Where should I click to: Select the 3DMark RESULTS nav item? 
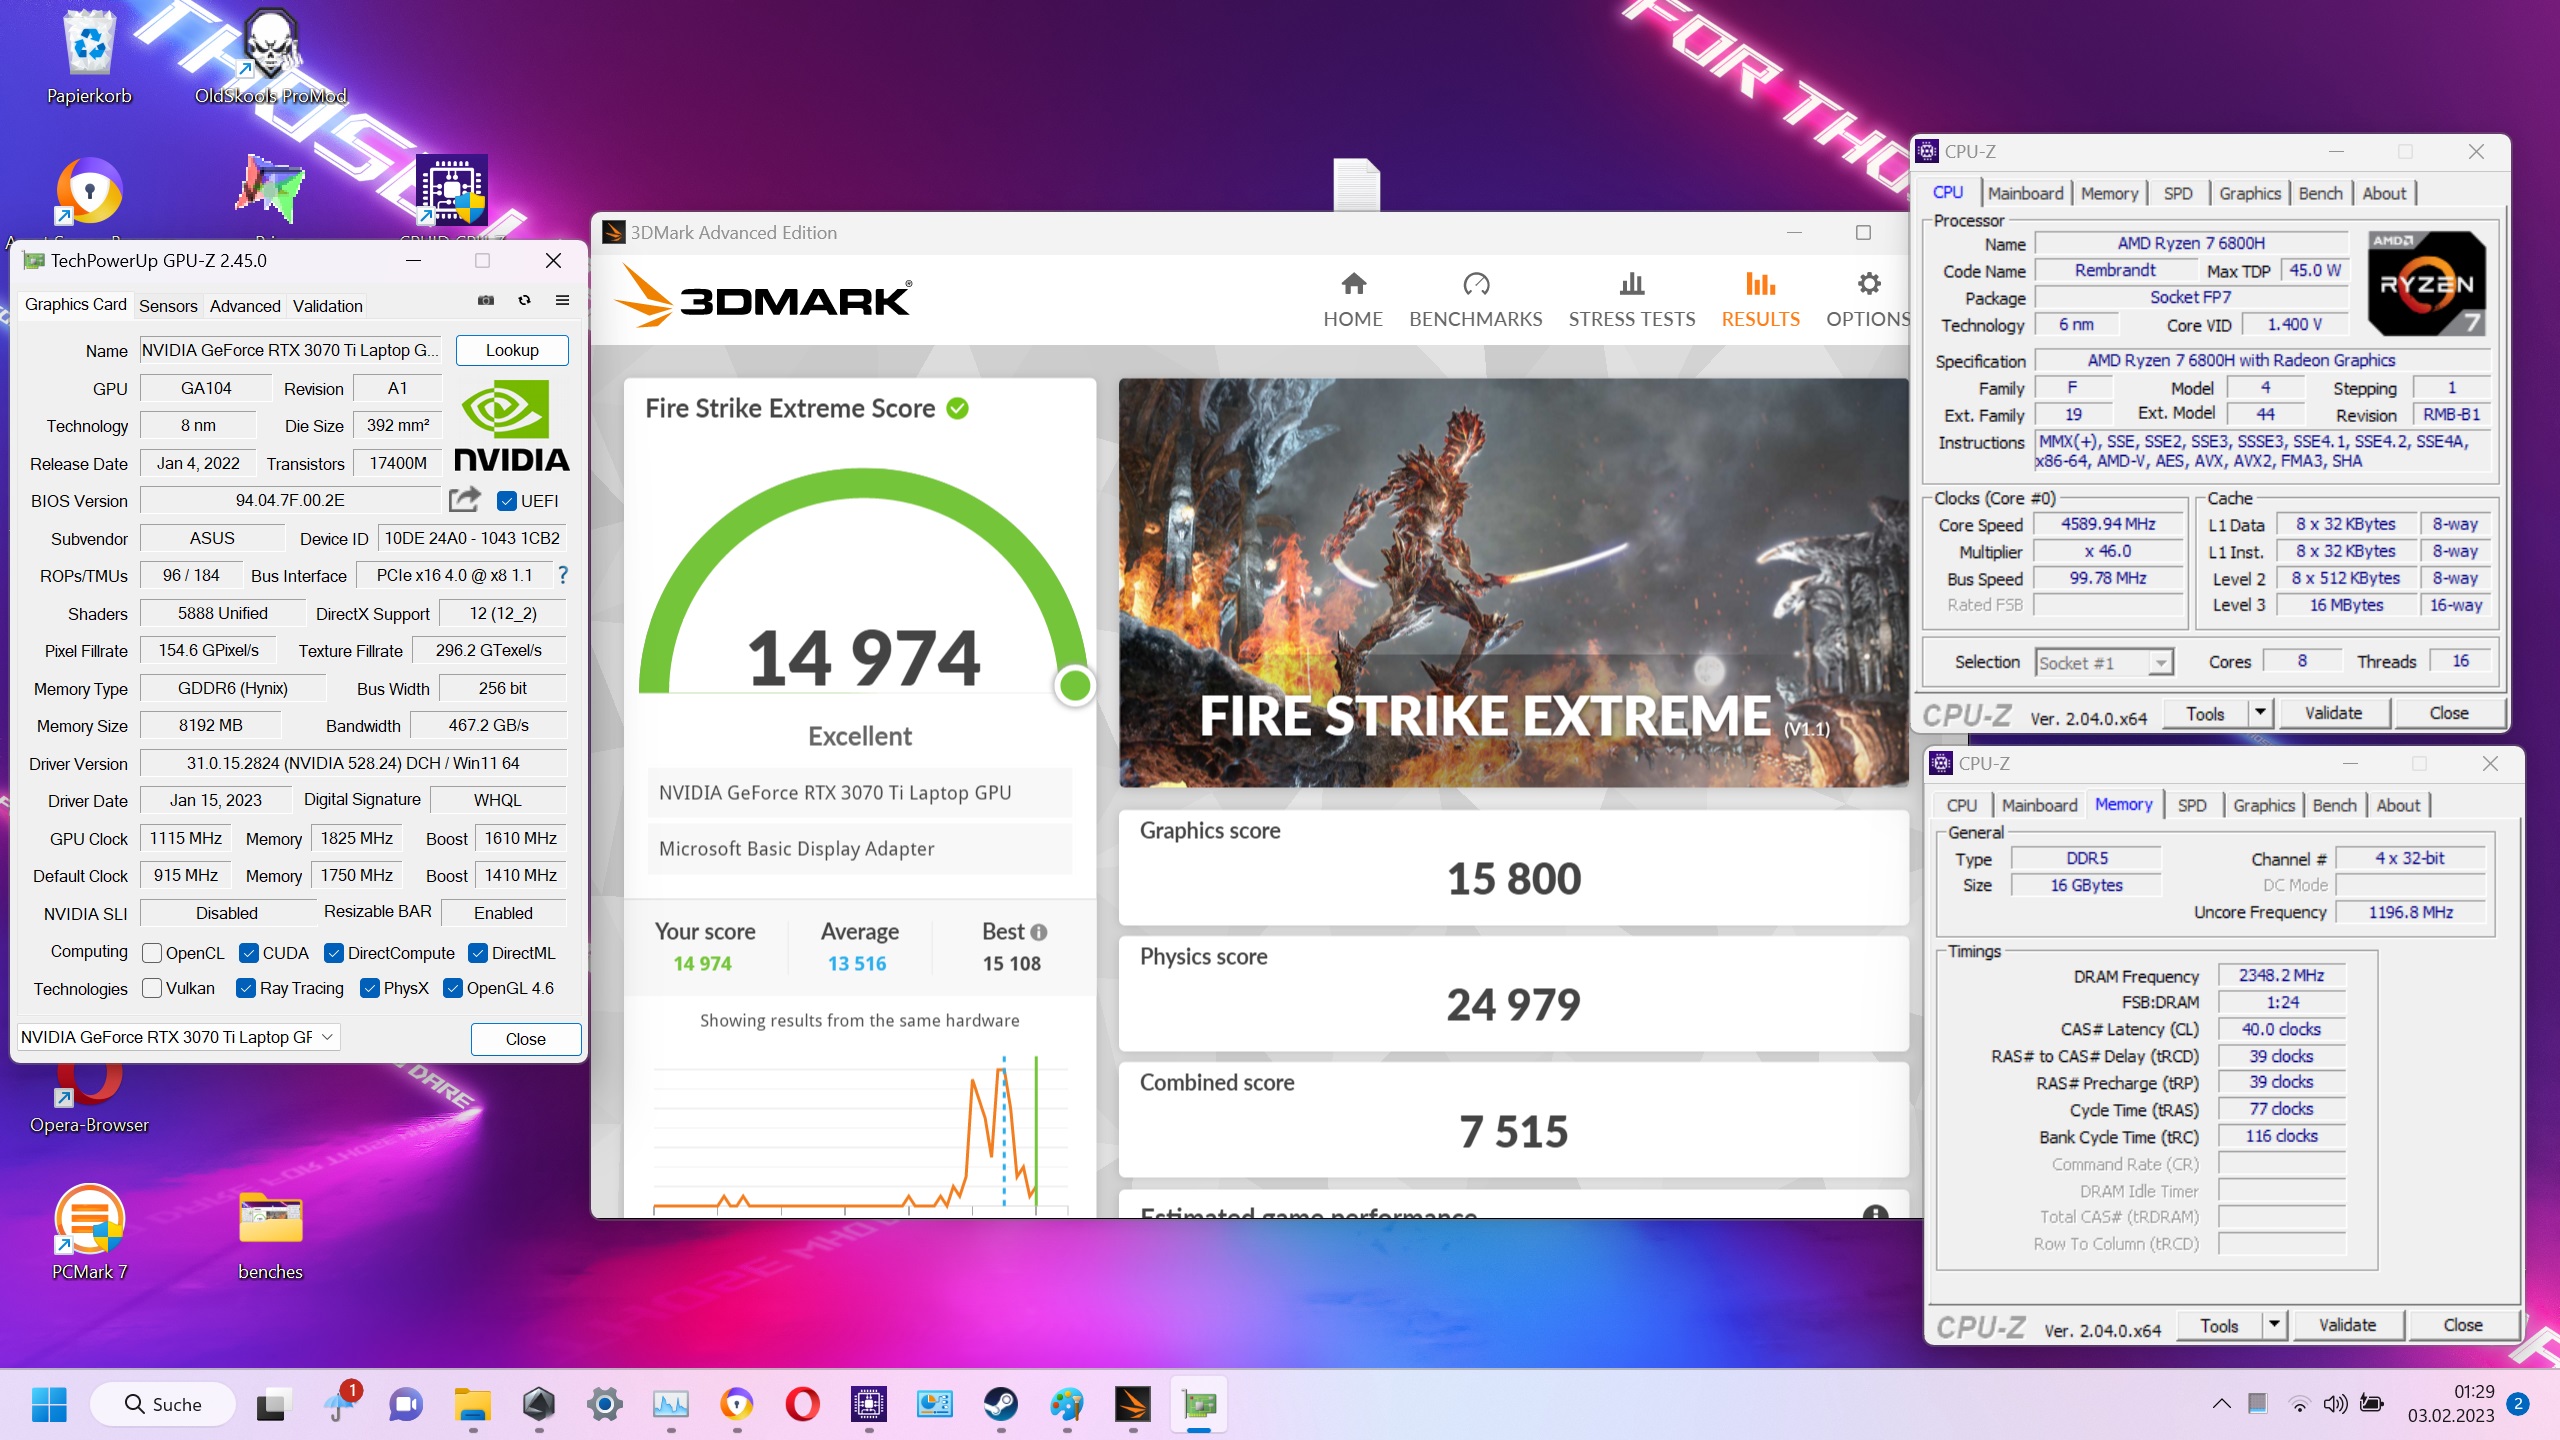(1760, 298)
